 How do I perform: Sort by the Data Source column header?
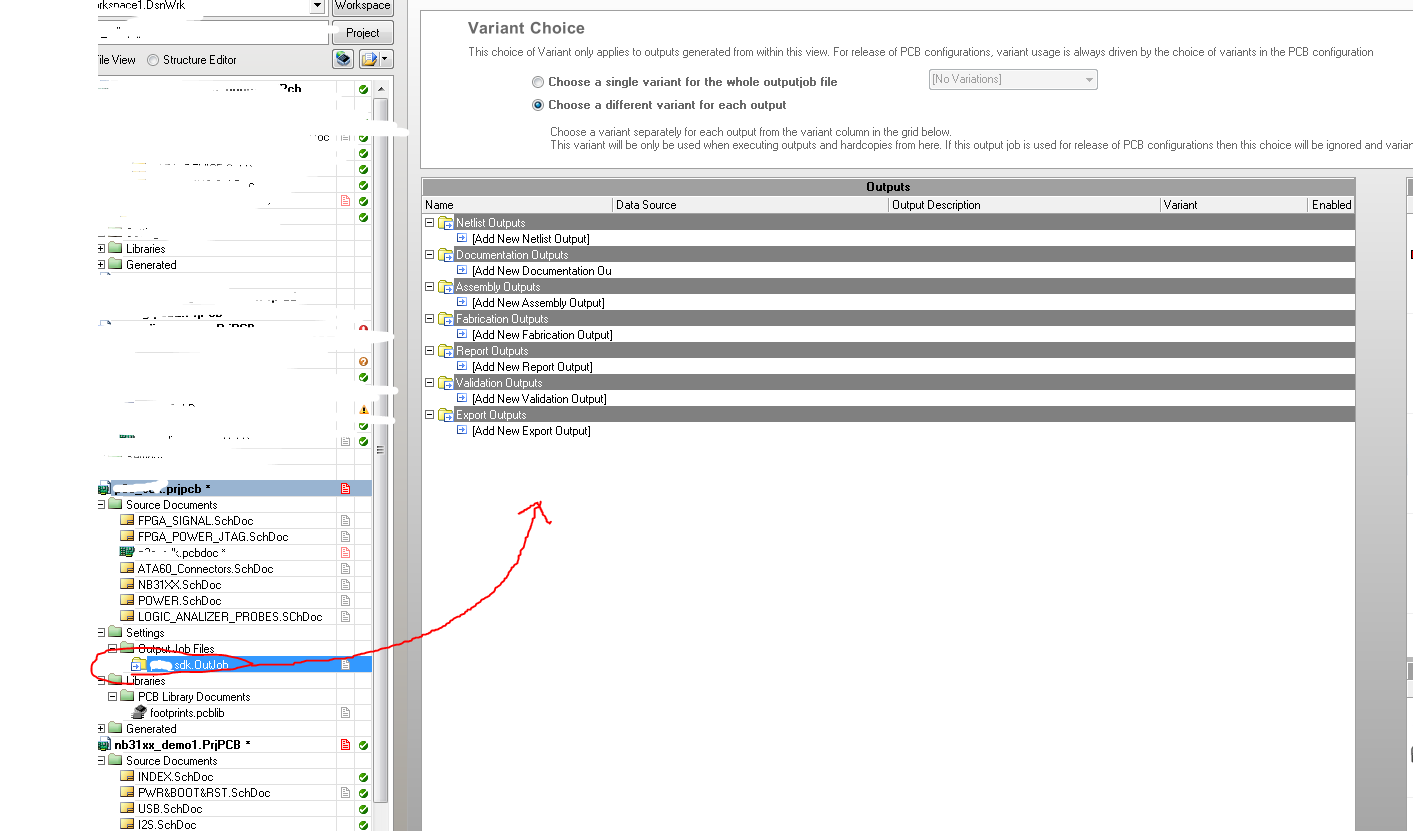tap(750, 205)
